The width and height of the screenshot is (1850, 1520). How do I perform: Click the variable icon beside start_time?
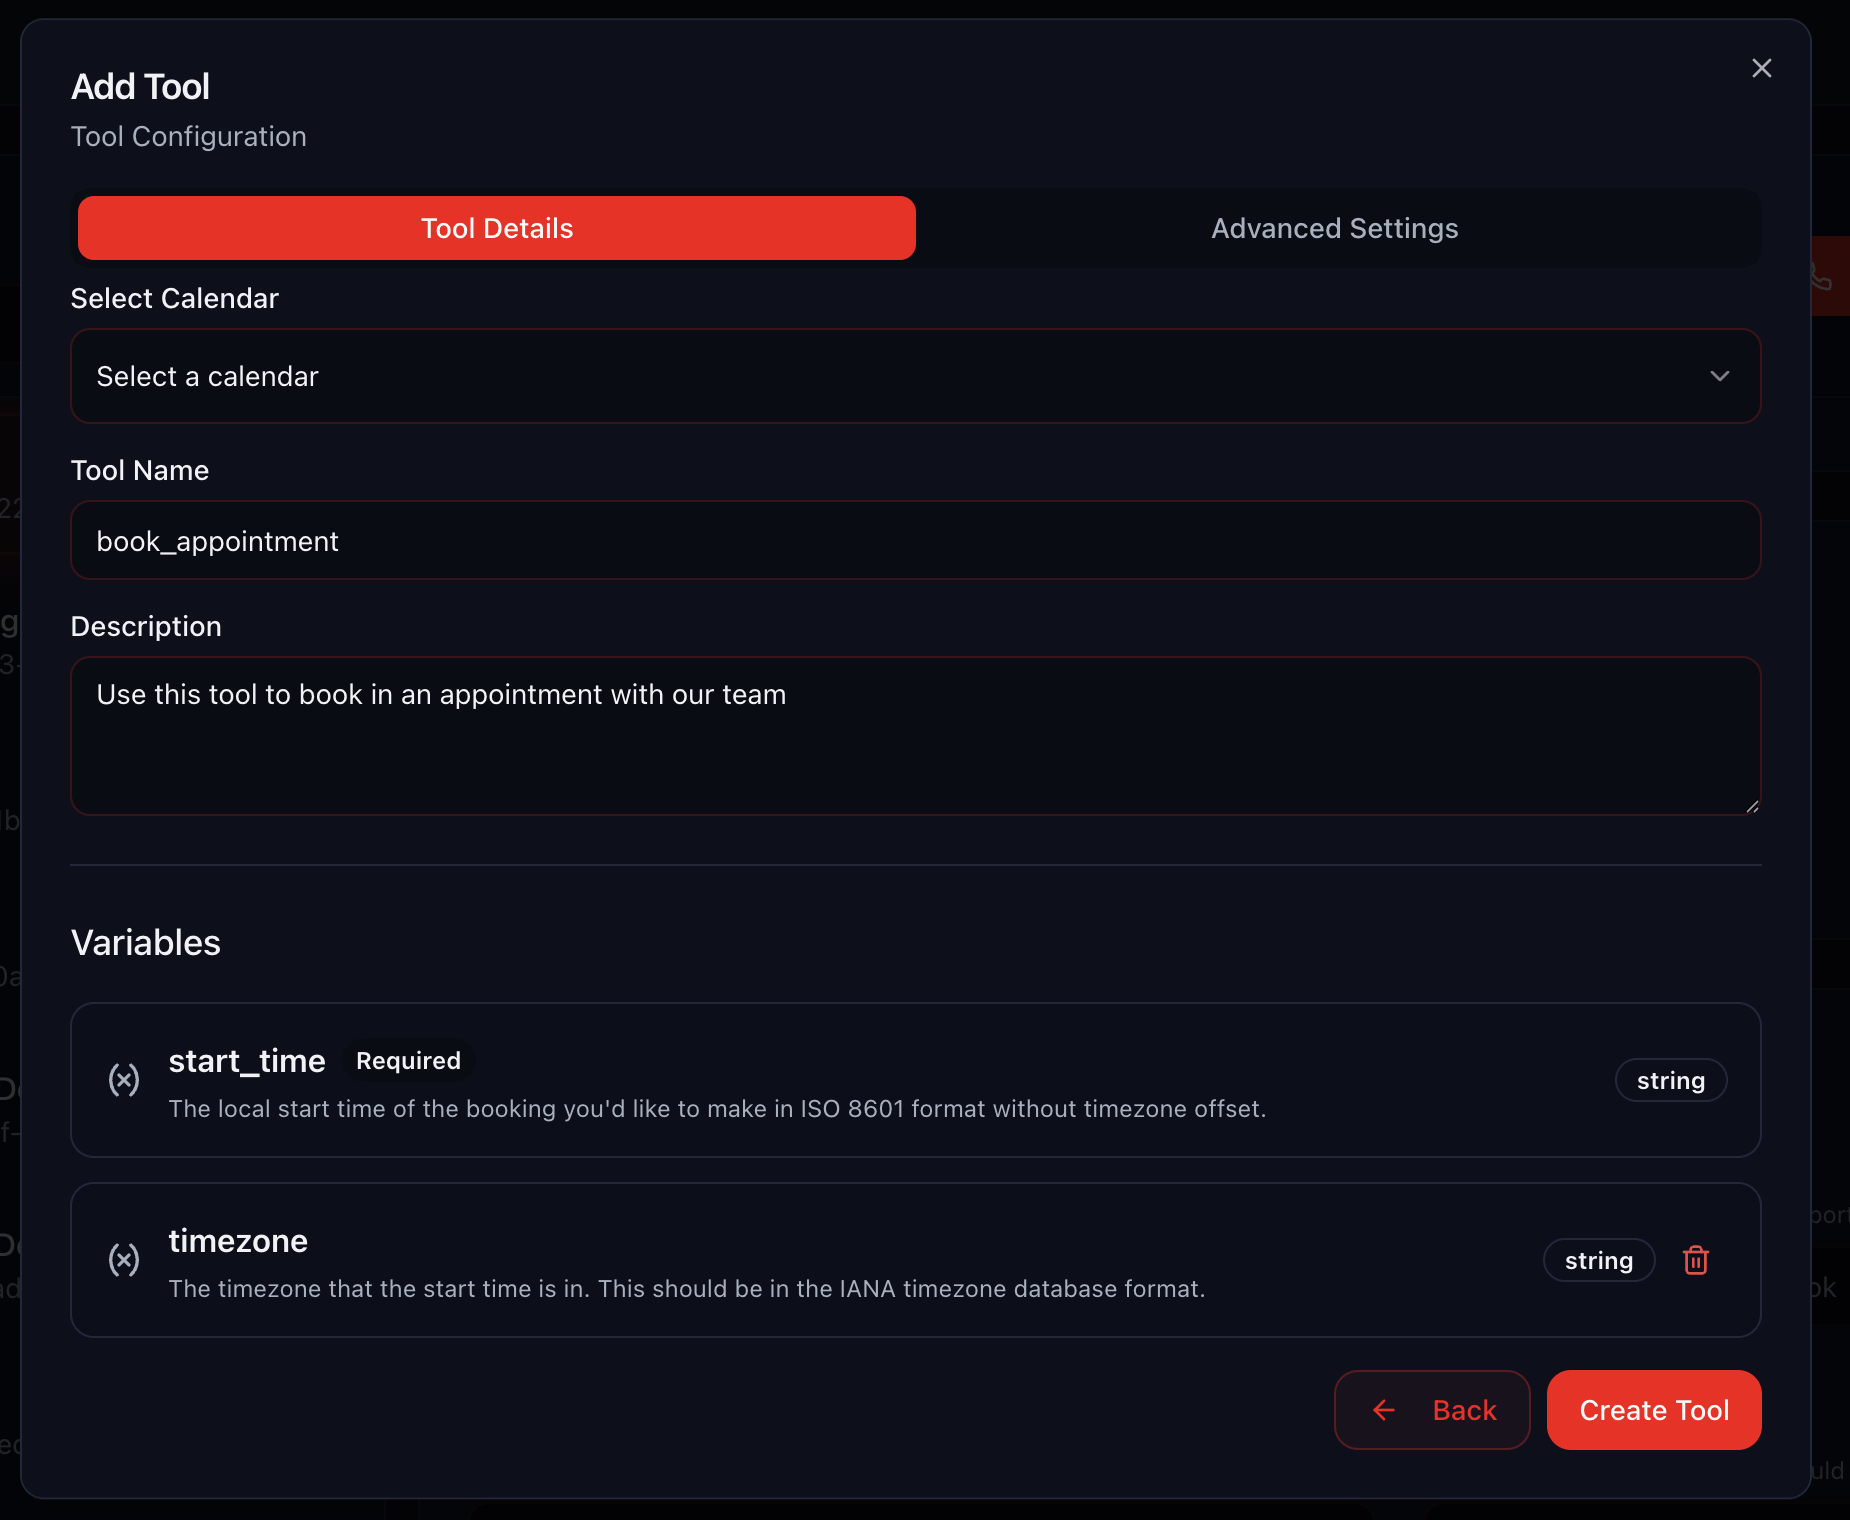click(x=124, y=1080)
